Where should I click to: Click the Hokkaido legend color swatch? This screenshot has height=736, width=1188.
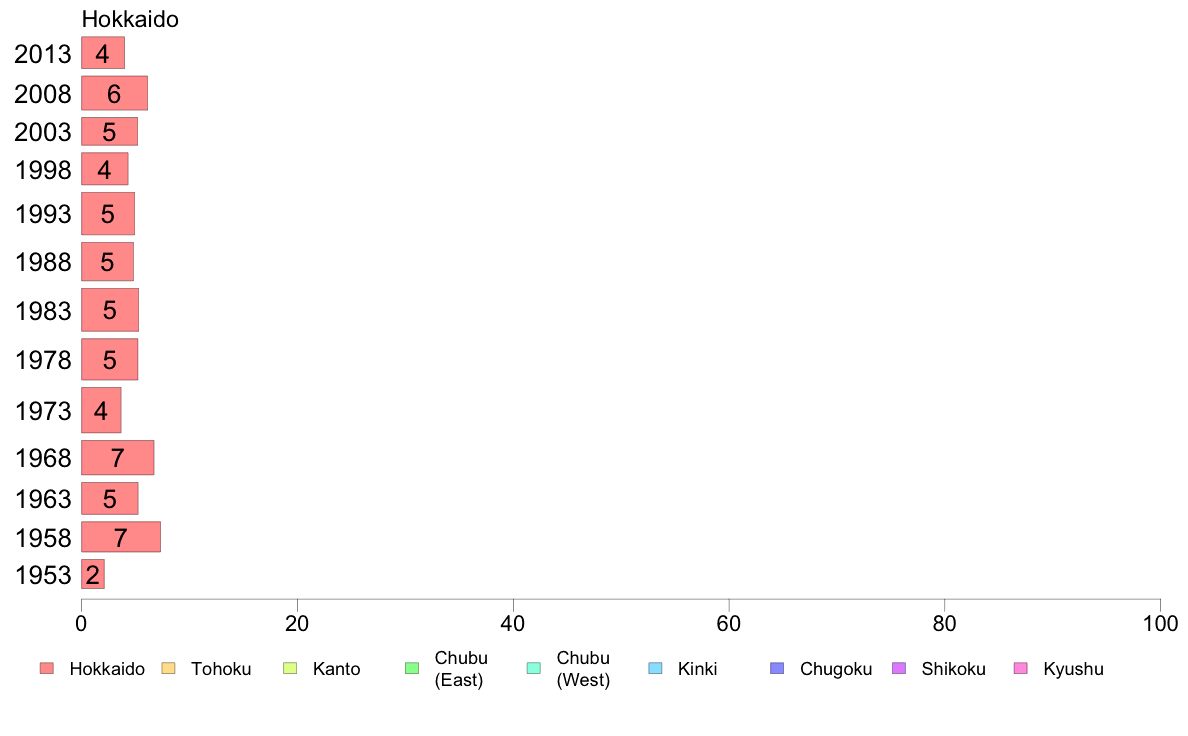point(47,669)
